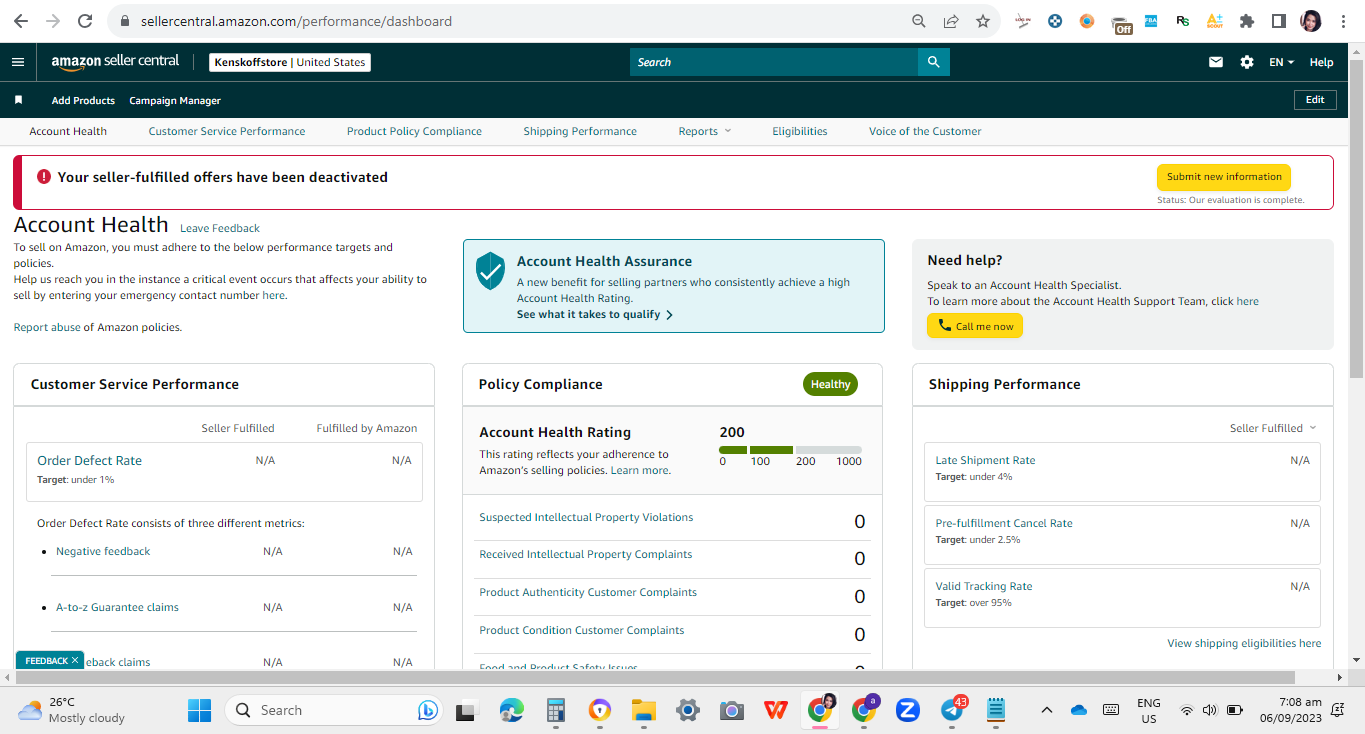Open the Negative feedback metric link
Viewport: 1365px width, 734px height.
(x=103, y=551)
